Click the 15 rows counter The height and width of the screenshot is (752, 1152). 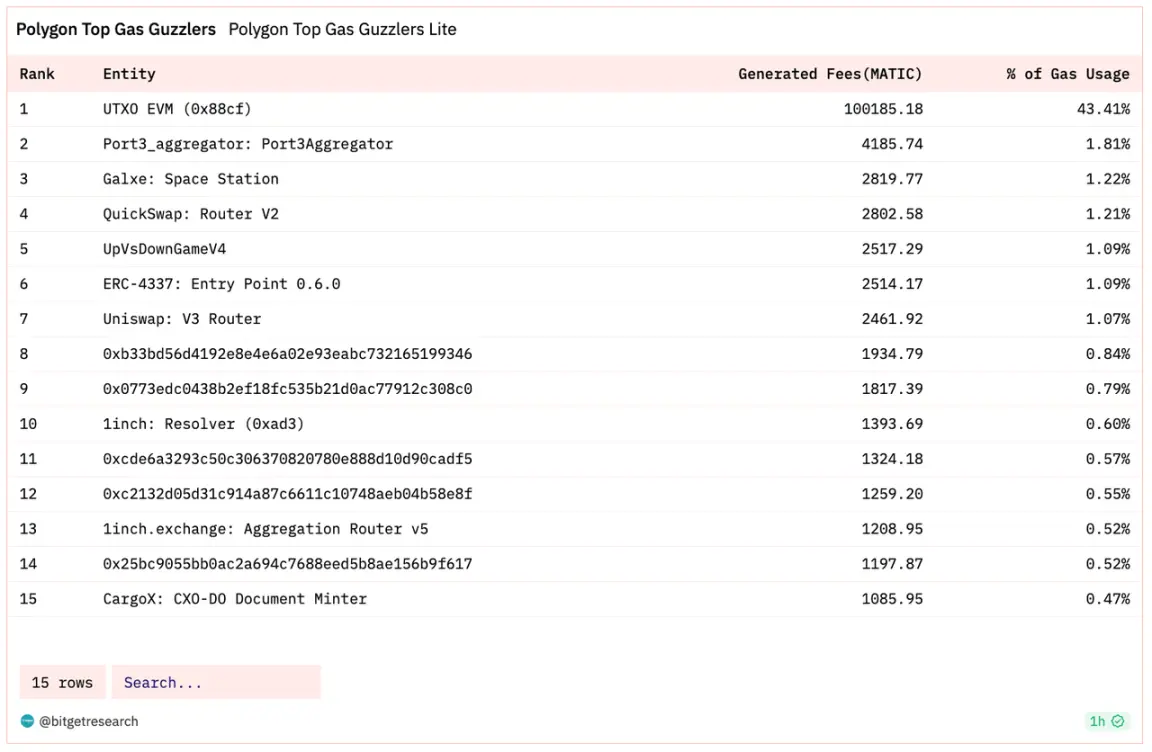point(62,682)
